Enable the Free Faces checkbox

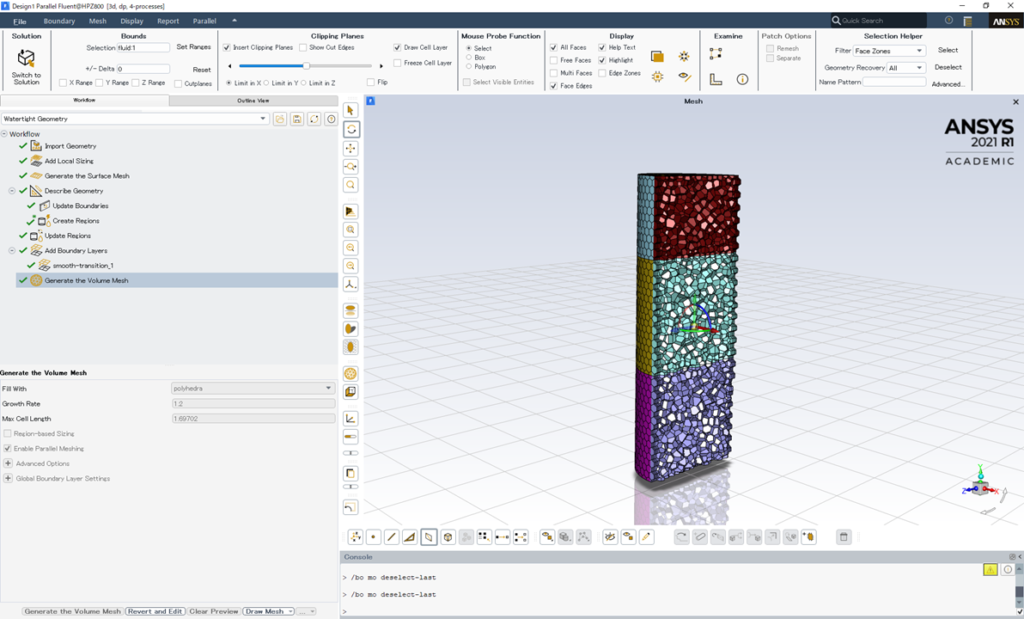[x=554, y=60]
